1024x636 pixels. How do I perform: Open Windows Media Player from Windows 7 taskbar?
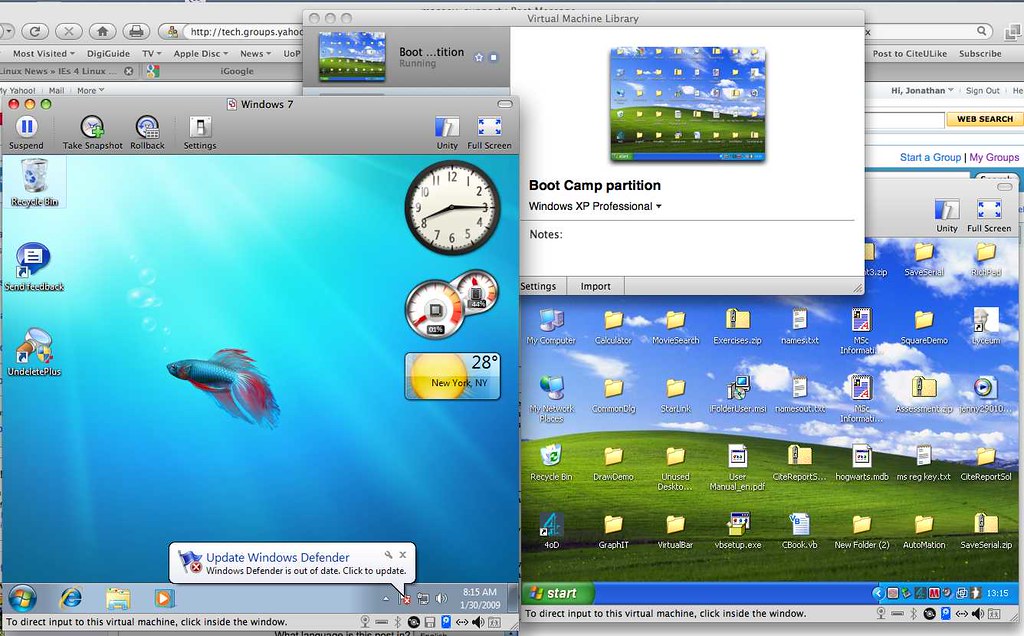(164, 598)
